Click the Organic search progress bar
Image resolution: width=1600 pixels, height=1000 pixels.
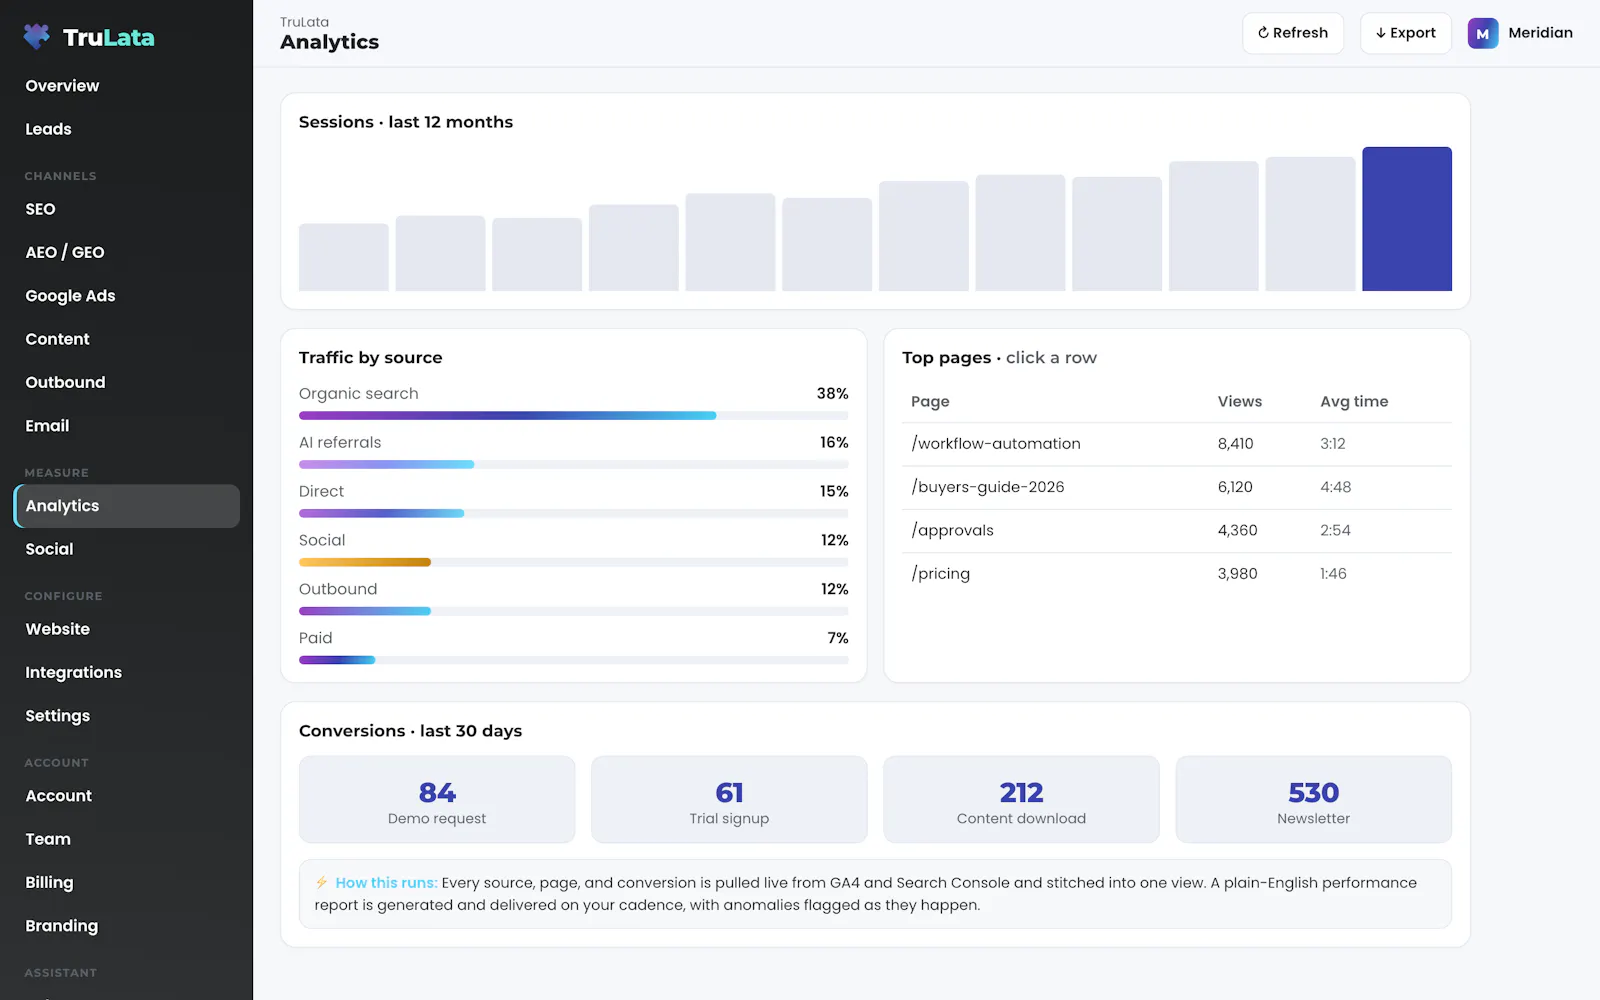(573, 415)
